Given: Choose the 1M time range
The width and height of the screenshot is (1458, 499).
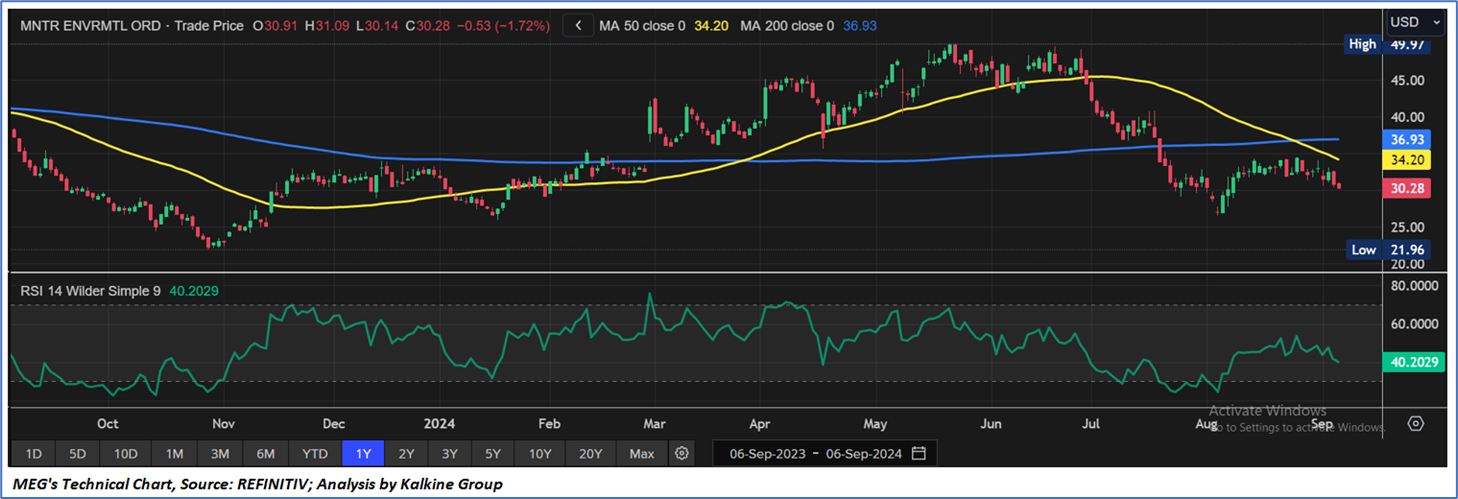Looking at the screenshot, I should coord(174,453).
